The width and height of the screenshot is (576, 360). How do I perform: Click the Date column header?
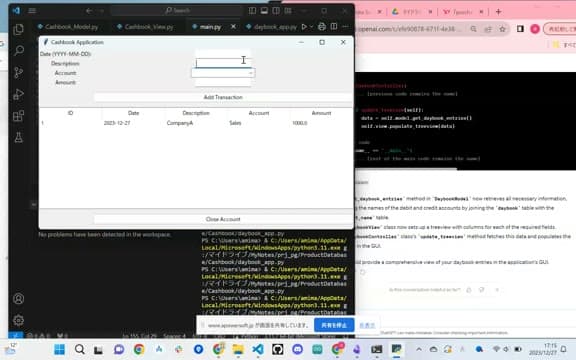(x=133, y=113)
